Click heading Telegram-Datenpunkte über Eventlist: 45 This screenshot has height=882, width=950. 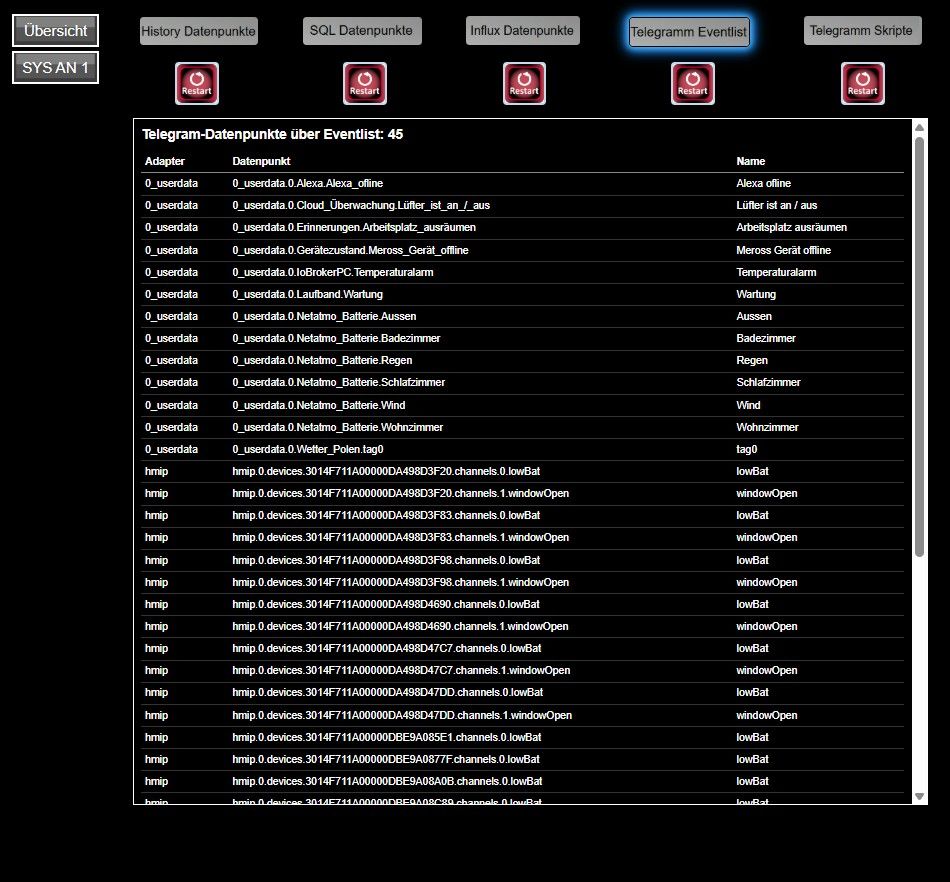pos(273,134)
